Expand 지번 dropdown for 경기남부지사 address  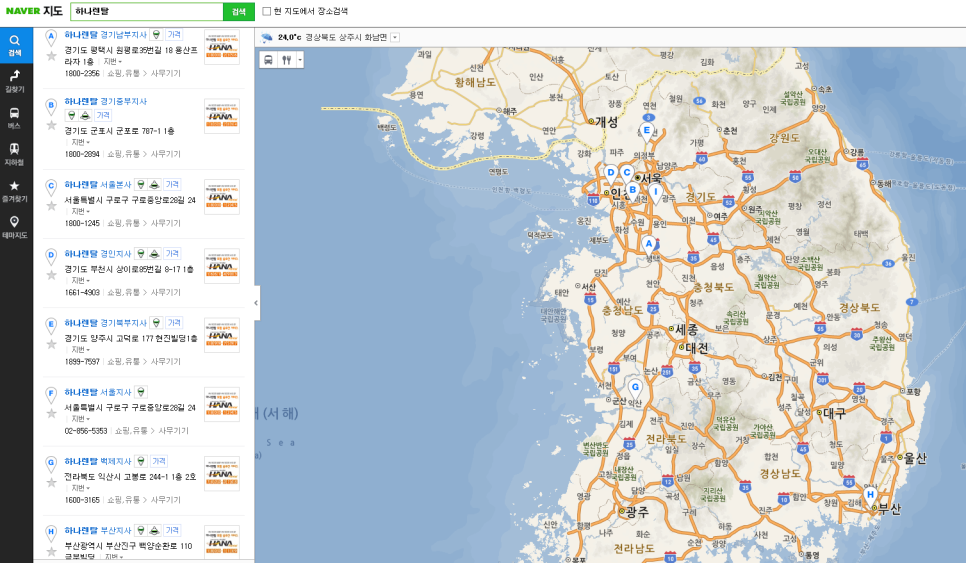pos(112,62)
